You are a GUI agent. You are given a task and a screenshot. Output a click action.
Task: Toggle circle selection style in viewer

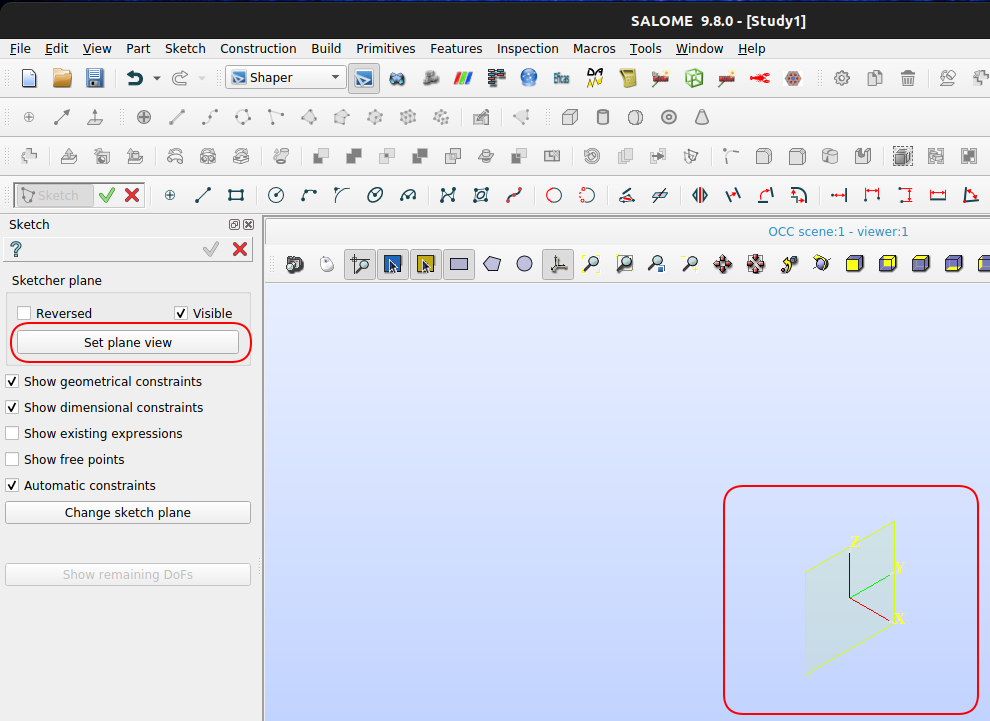pyautogui.click(x=525, y=264)
